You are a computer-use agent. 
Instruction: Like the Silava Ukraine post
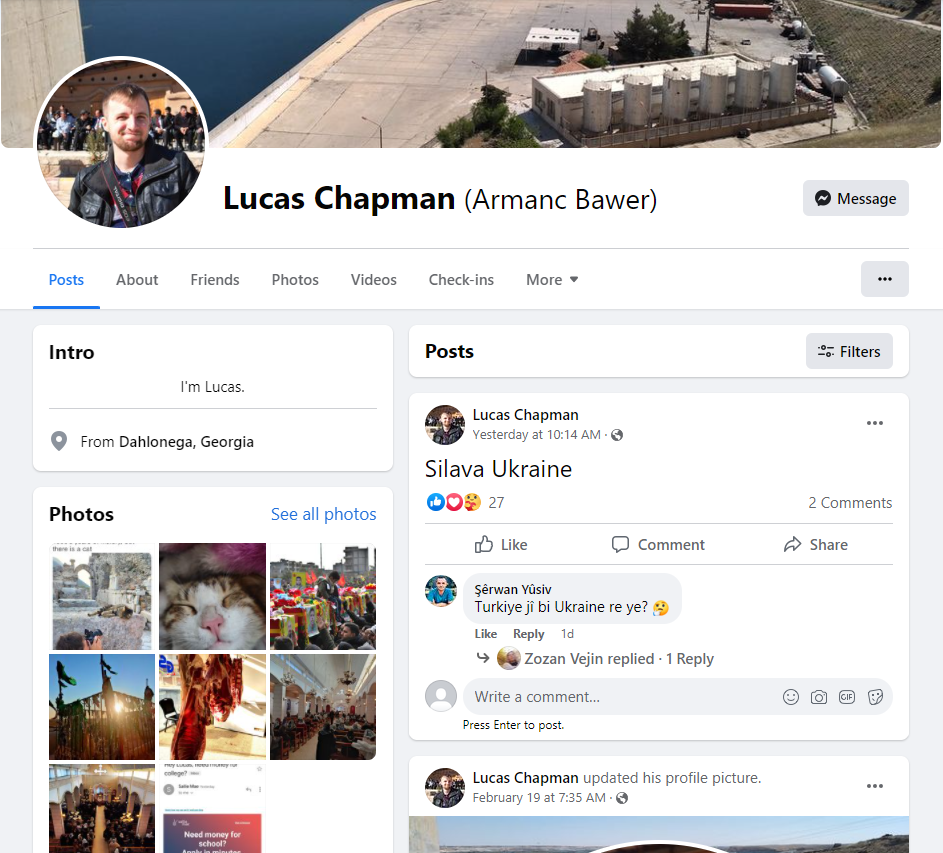[x=501, y=544]
